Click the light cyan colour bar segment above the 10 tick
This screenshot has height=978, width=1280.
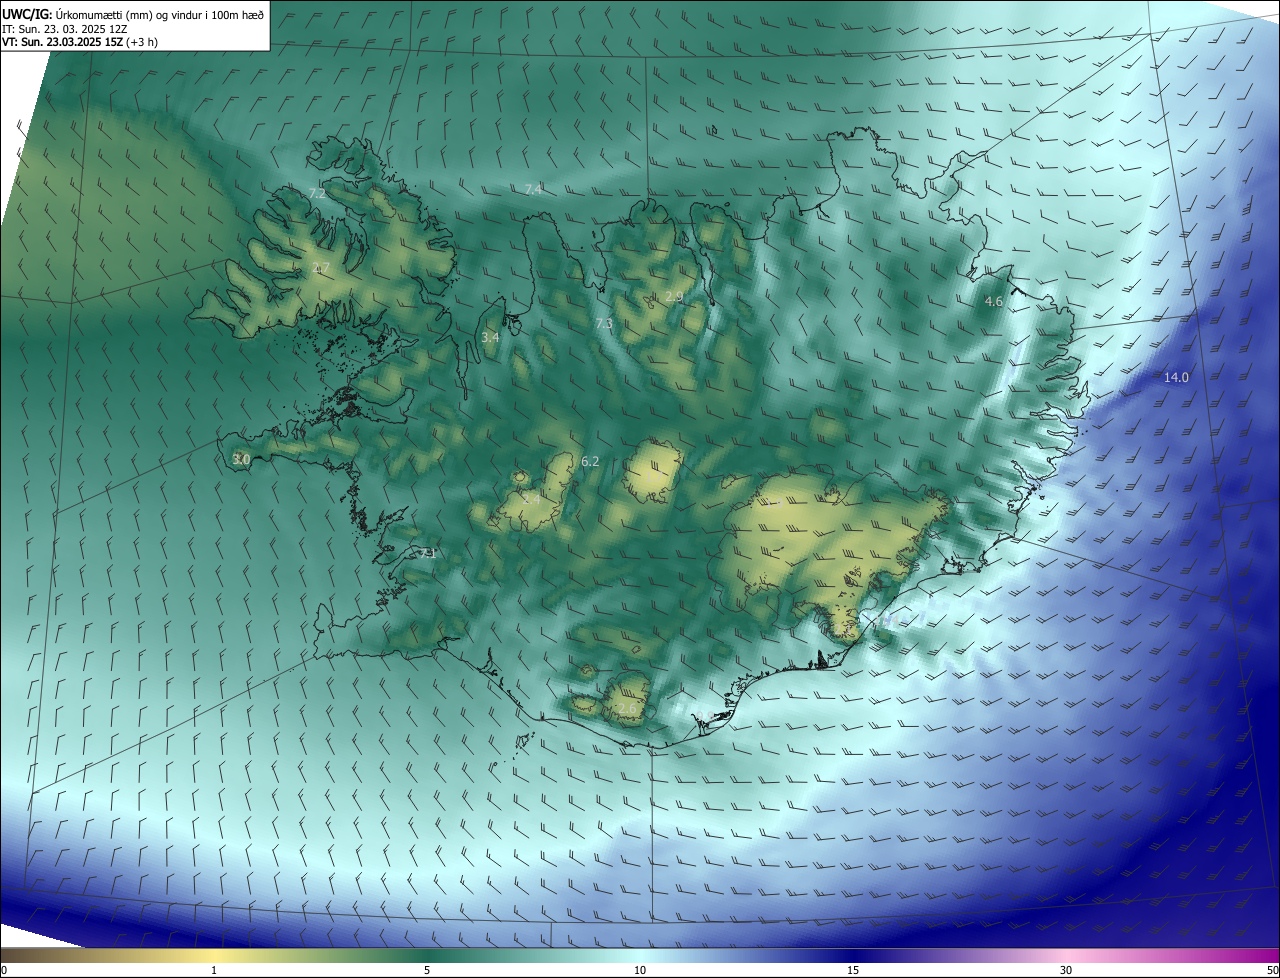[640, 955]
